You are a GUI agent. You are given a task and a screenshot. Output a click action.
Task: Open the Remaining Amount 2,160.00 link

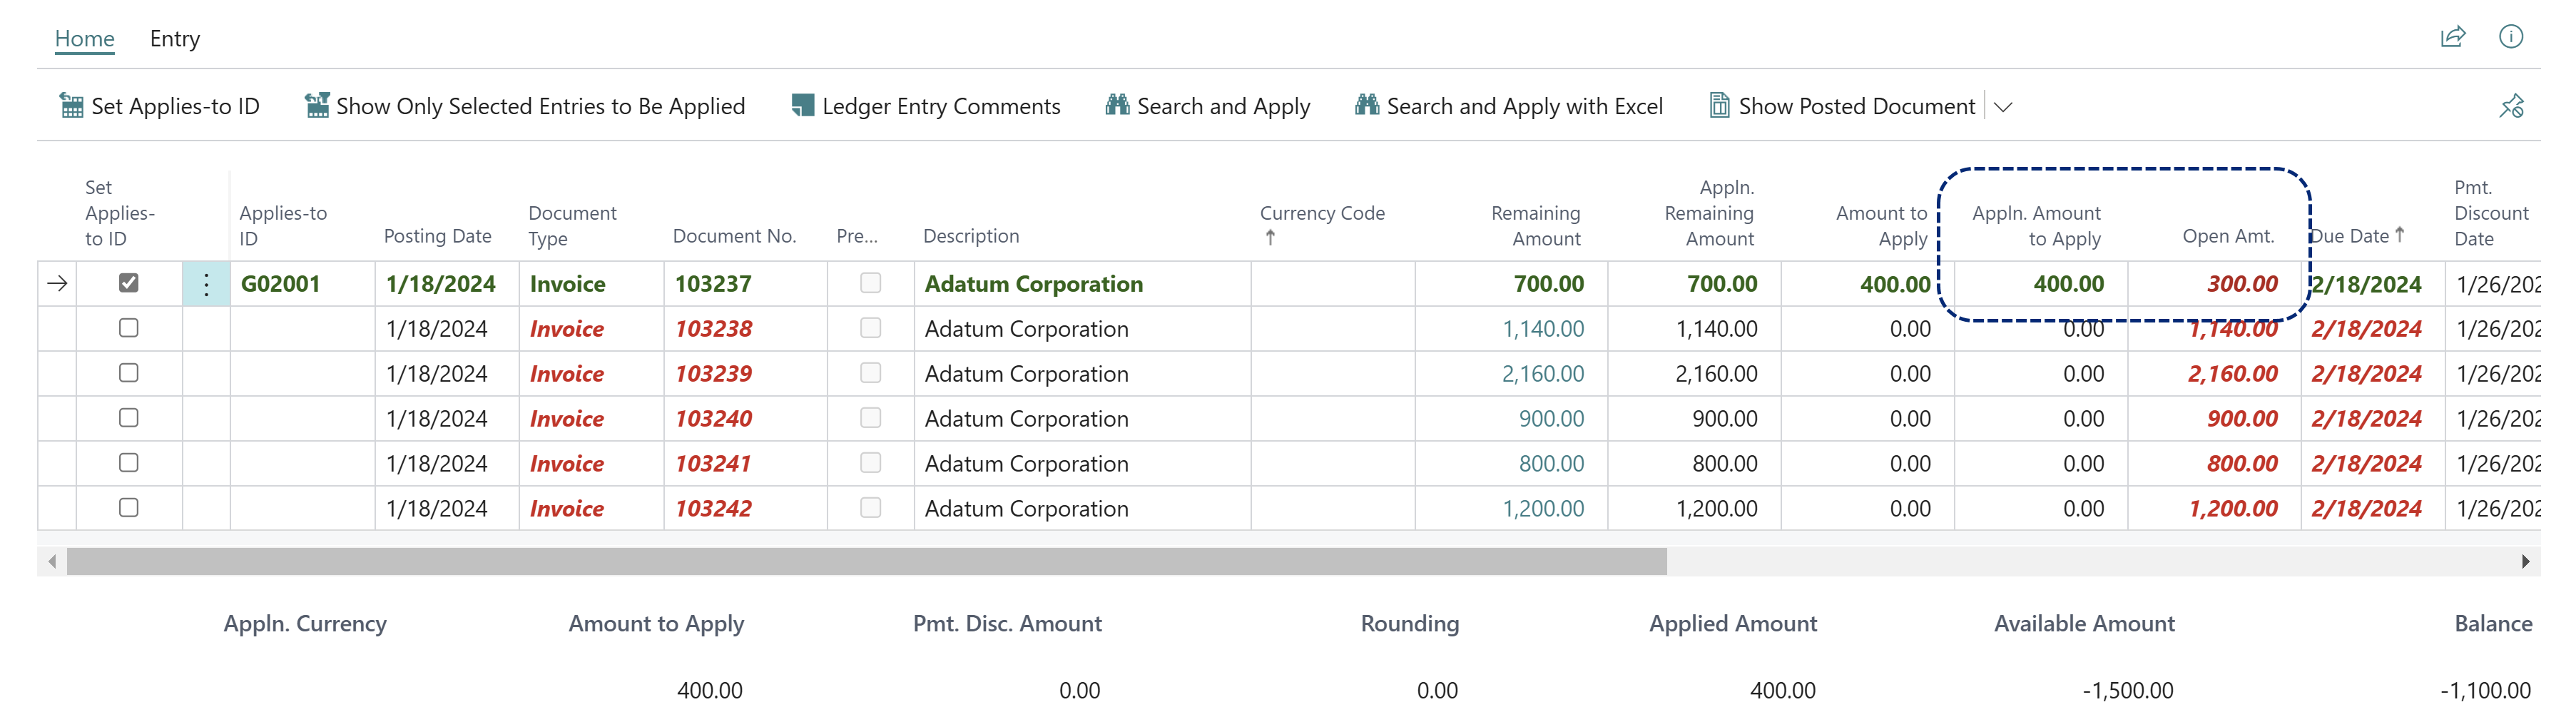[x=1543, y=374]
